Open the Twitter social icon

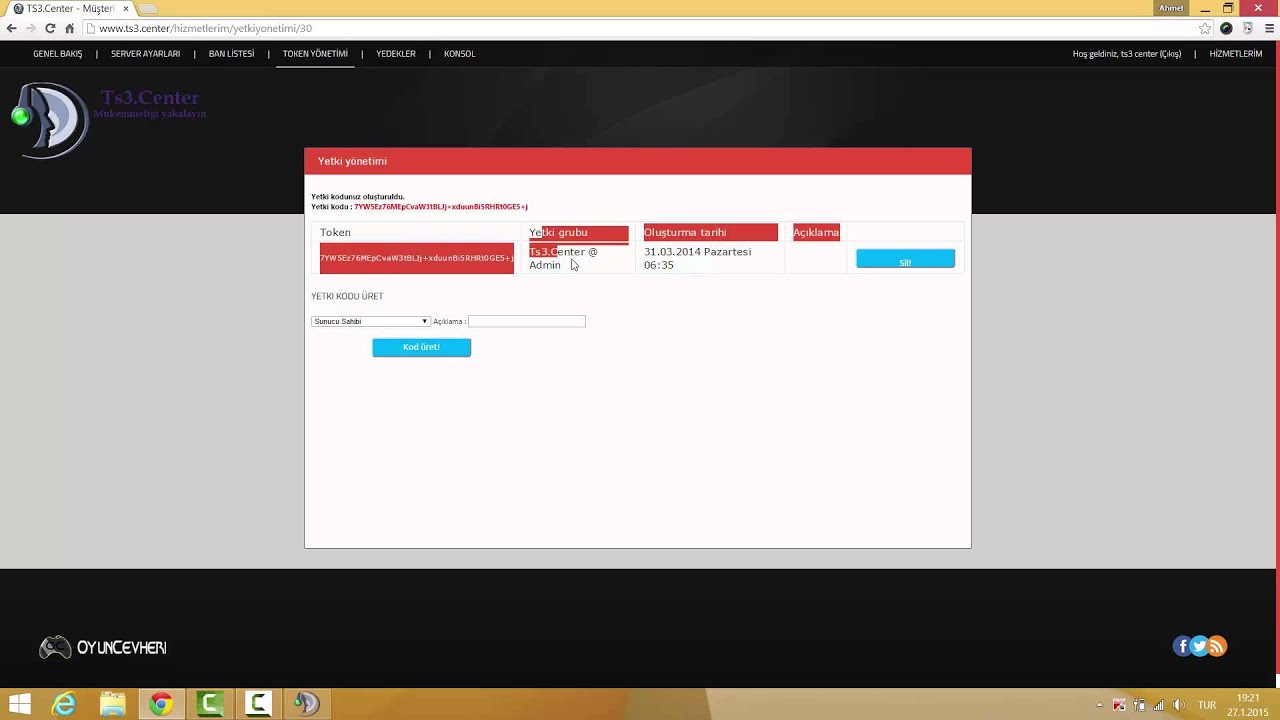tap(1199, 646)
